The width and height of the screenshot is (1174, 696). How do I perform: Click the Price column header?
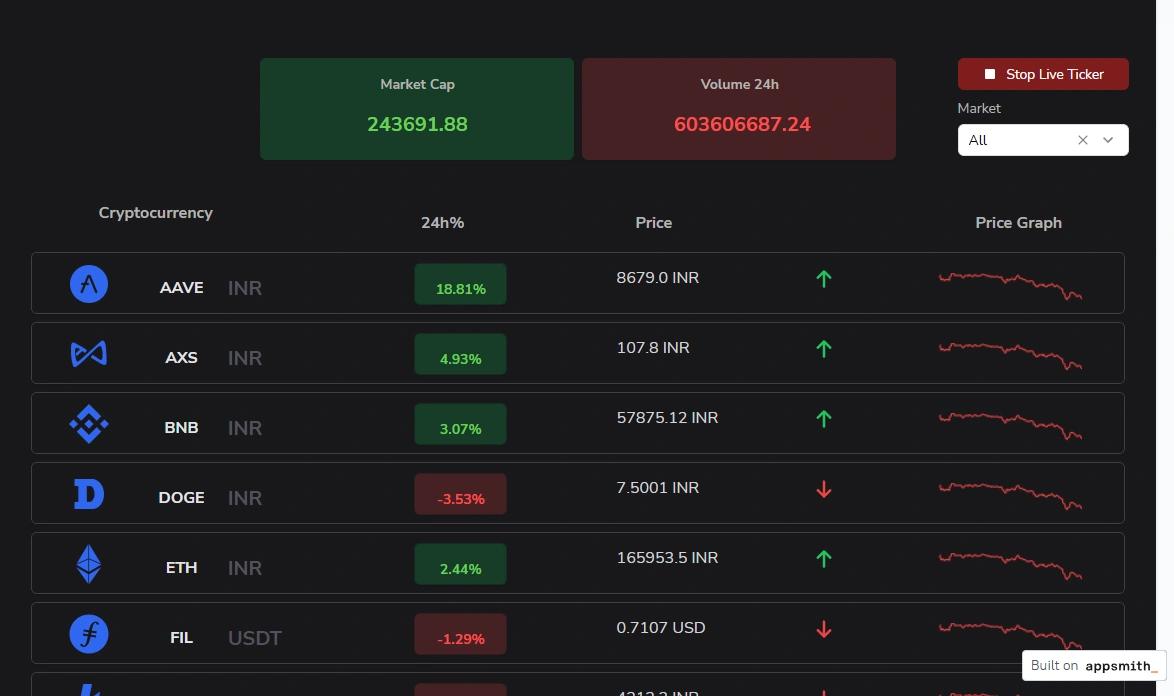coord(654,223)
